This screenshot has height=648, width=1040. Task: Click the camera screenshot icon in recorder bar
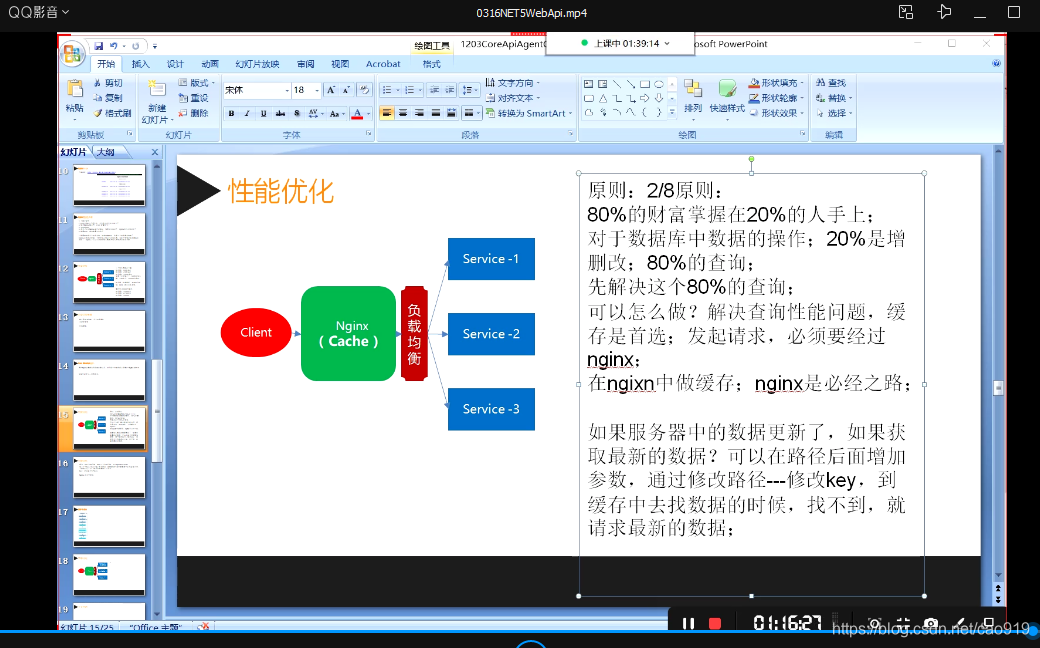coord(931,624)
